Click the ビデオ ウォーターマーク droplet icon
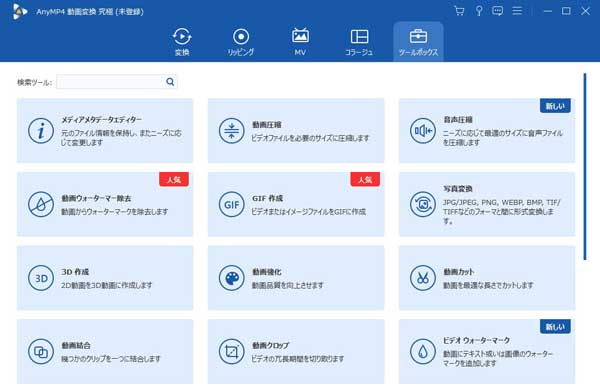The width and height of the screenshot is (600, 388). coord(422,351)
